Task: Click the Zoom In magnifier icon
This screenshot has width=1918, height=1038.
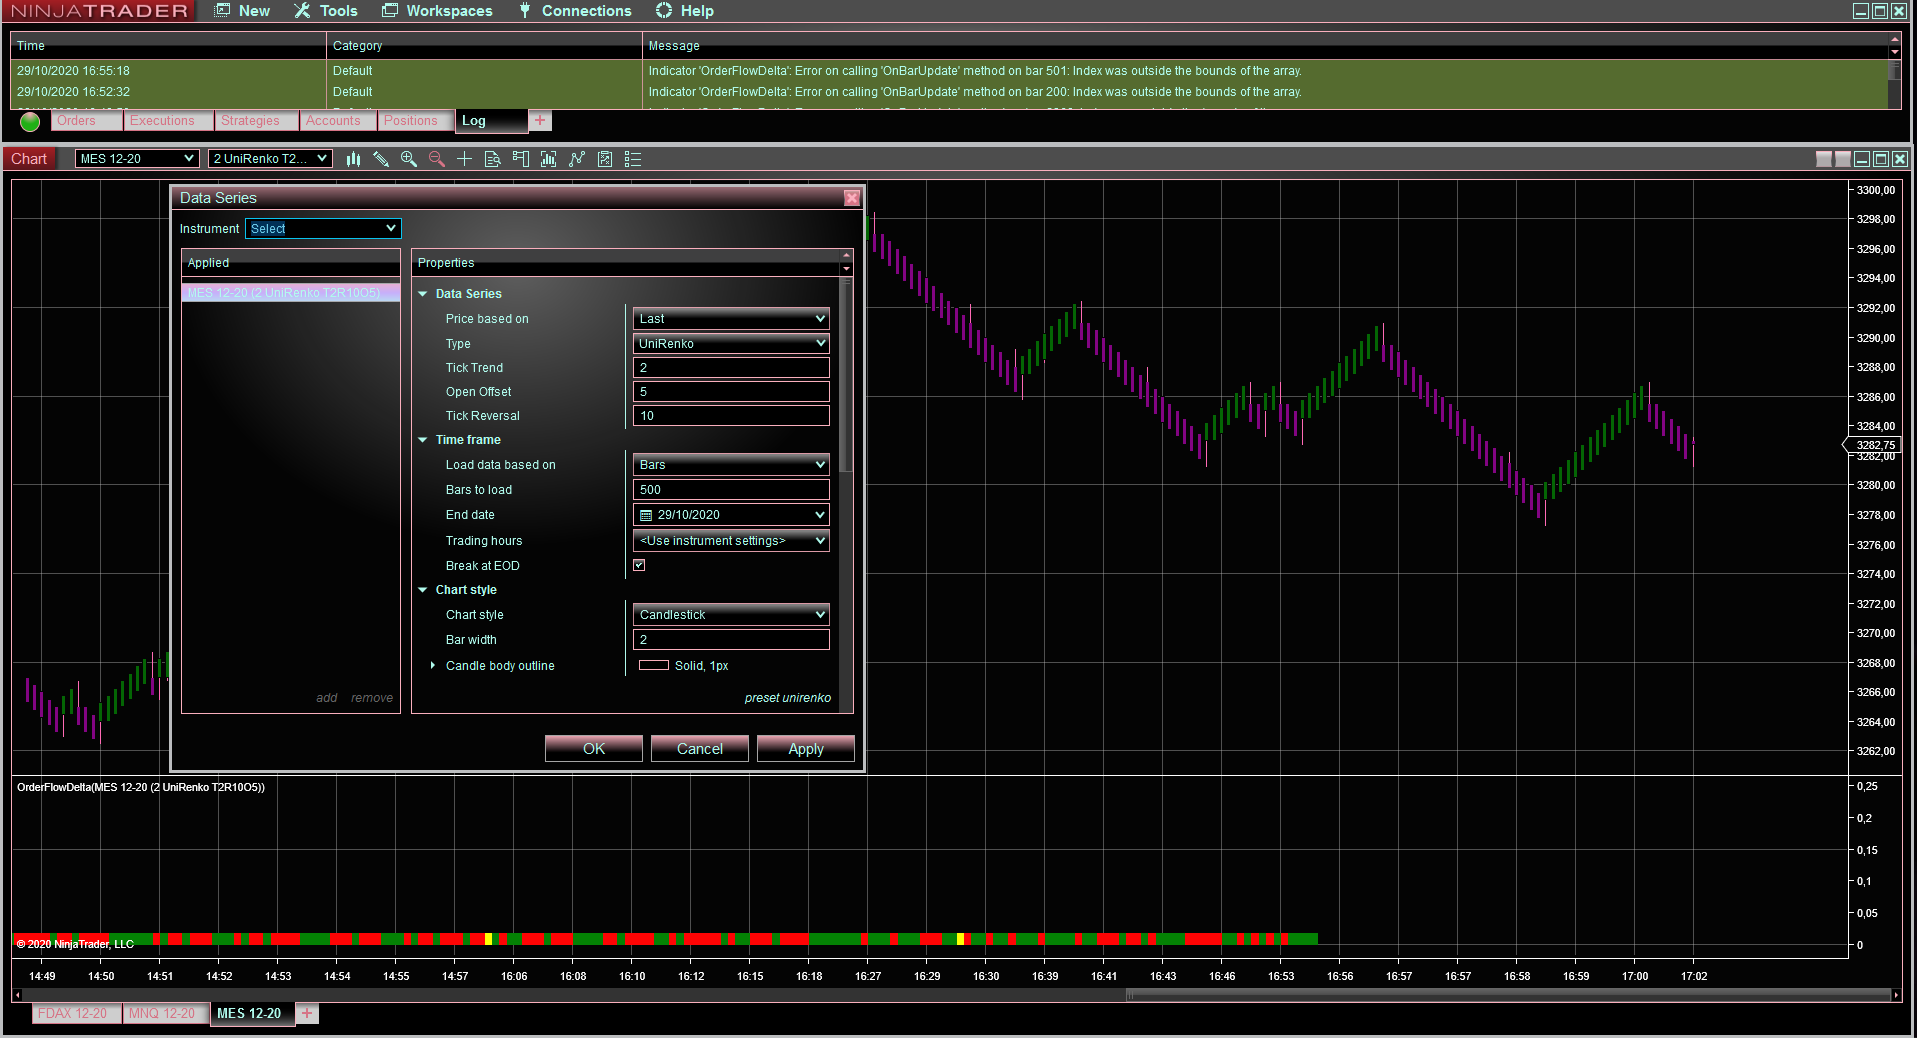Action: pos(409,159)
